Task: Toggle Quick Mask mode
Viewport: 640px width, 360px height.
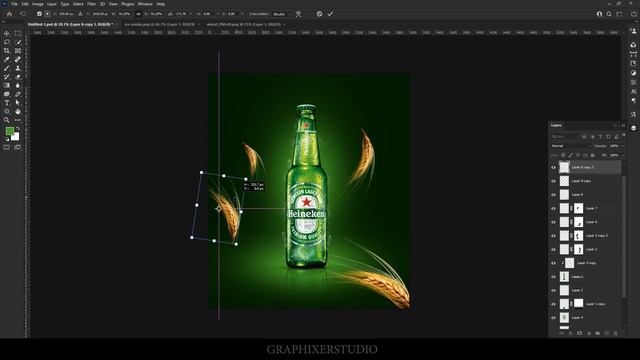Action: pyautogui.click(x=7, y=147)
